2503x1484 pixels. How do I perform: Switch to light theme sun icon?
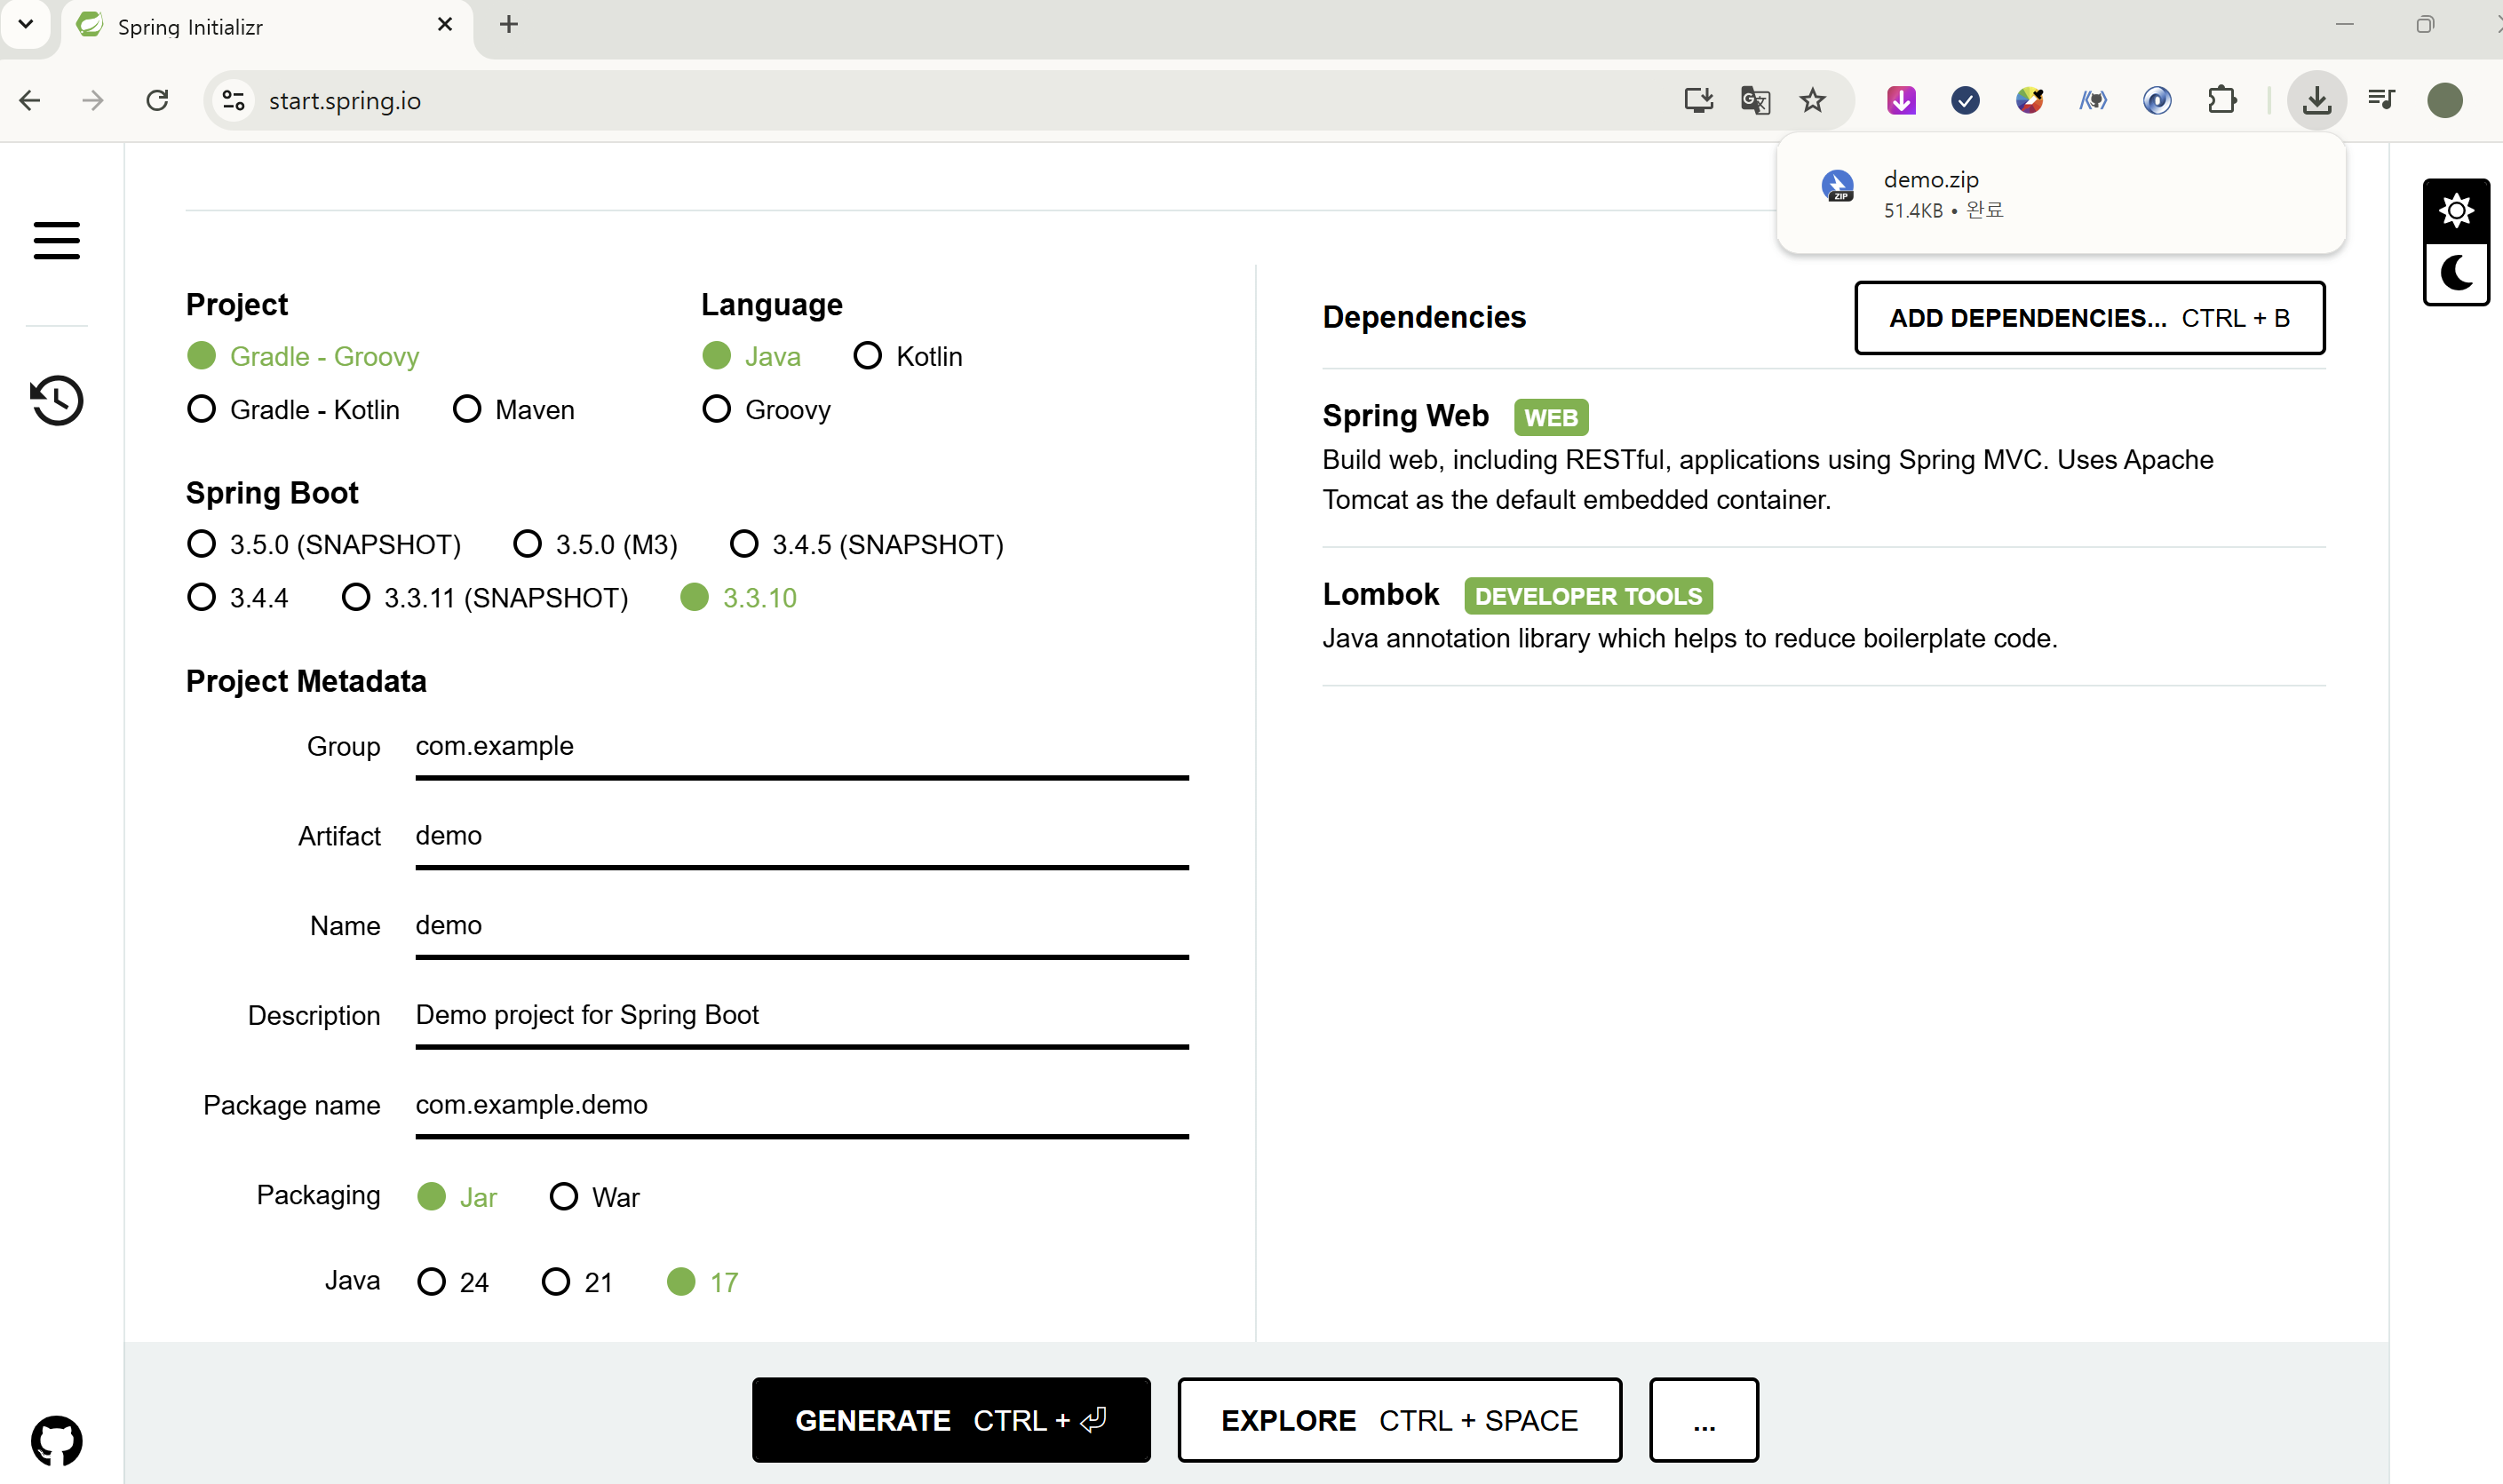pos(2455,211)
